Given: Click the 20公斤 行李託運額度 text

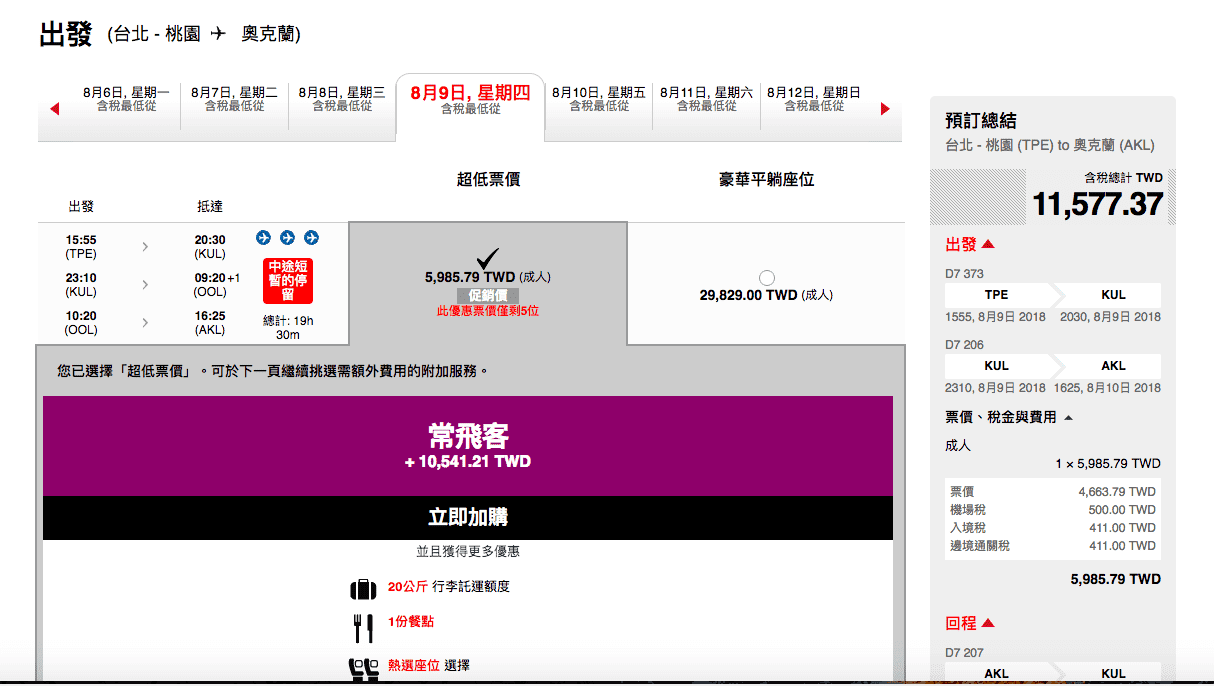Looking at the screenshot, I should point(449,587).
